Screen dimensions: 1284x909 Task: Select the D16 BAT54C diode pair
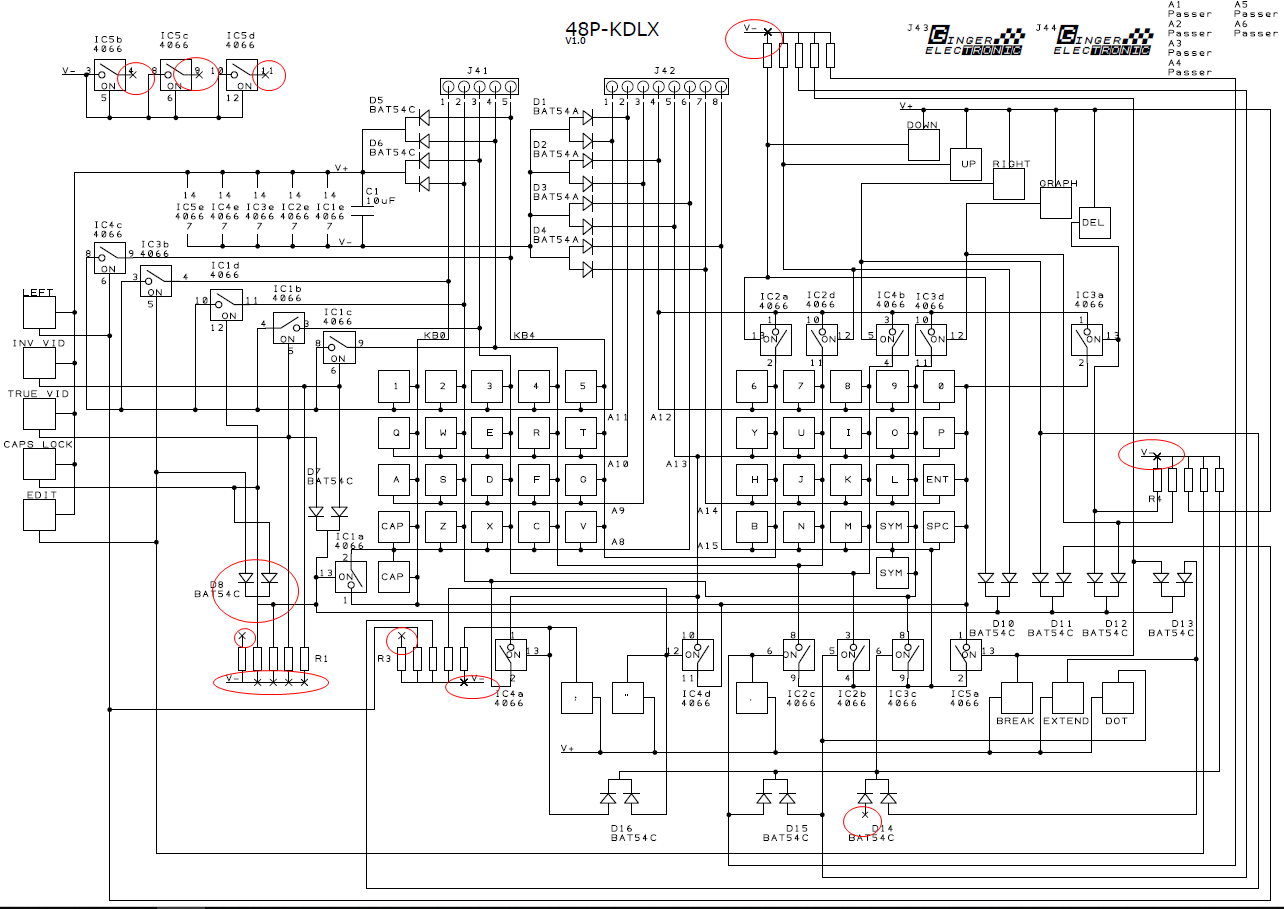click(619, 798)
